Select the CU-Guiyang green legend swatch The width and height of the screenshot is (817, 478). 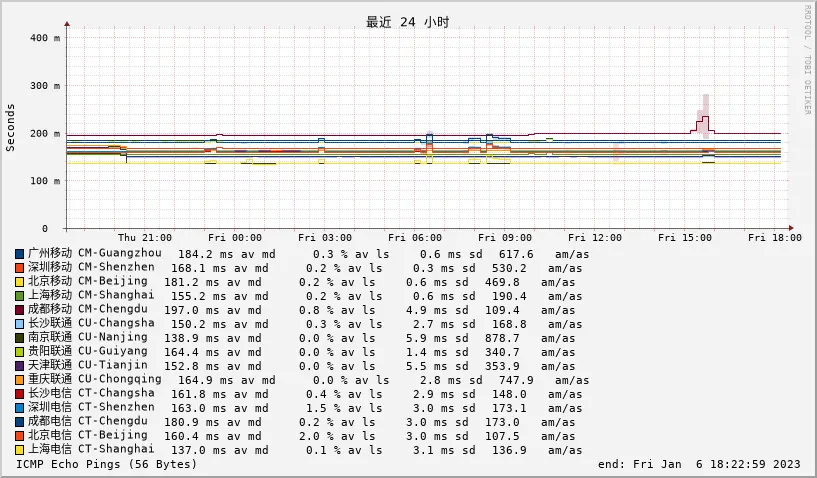coord(20,352)
